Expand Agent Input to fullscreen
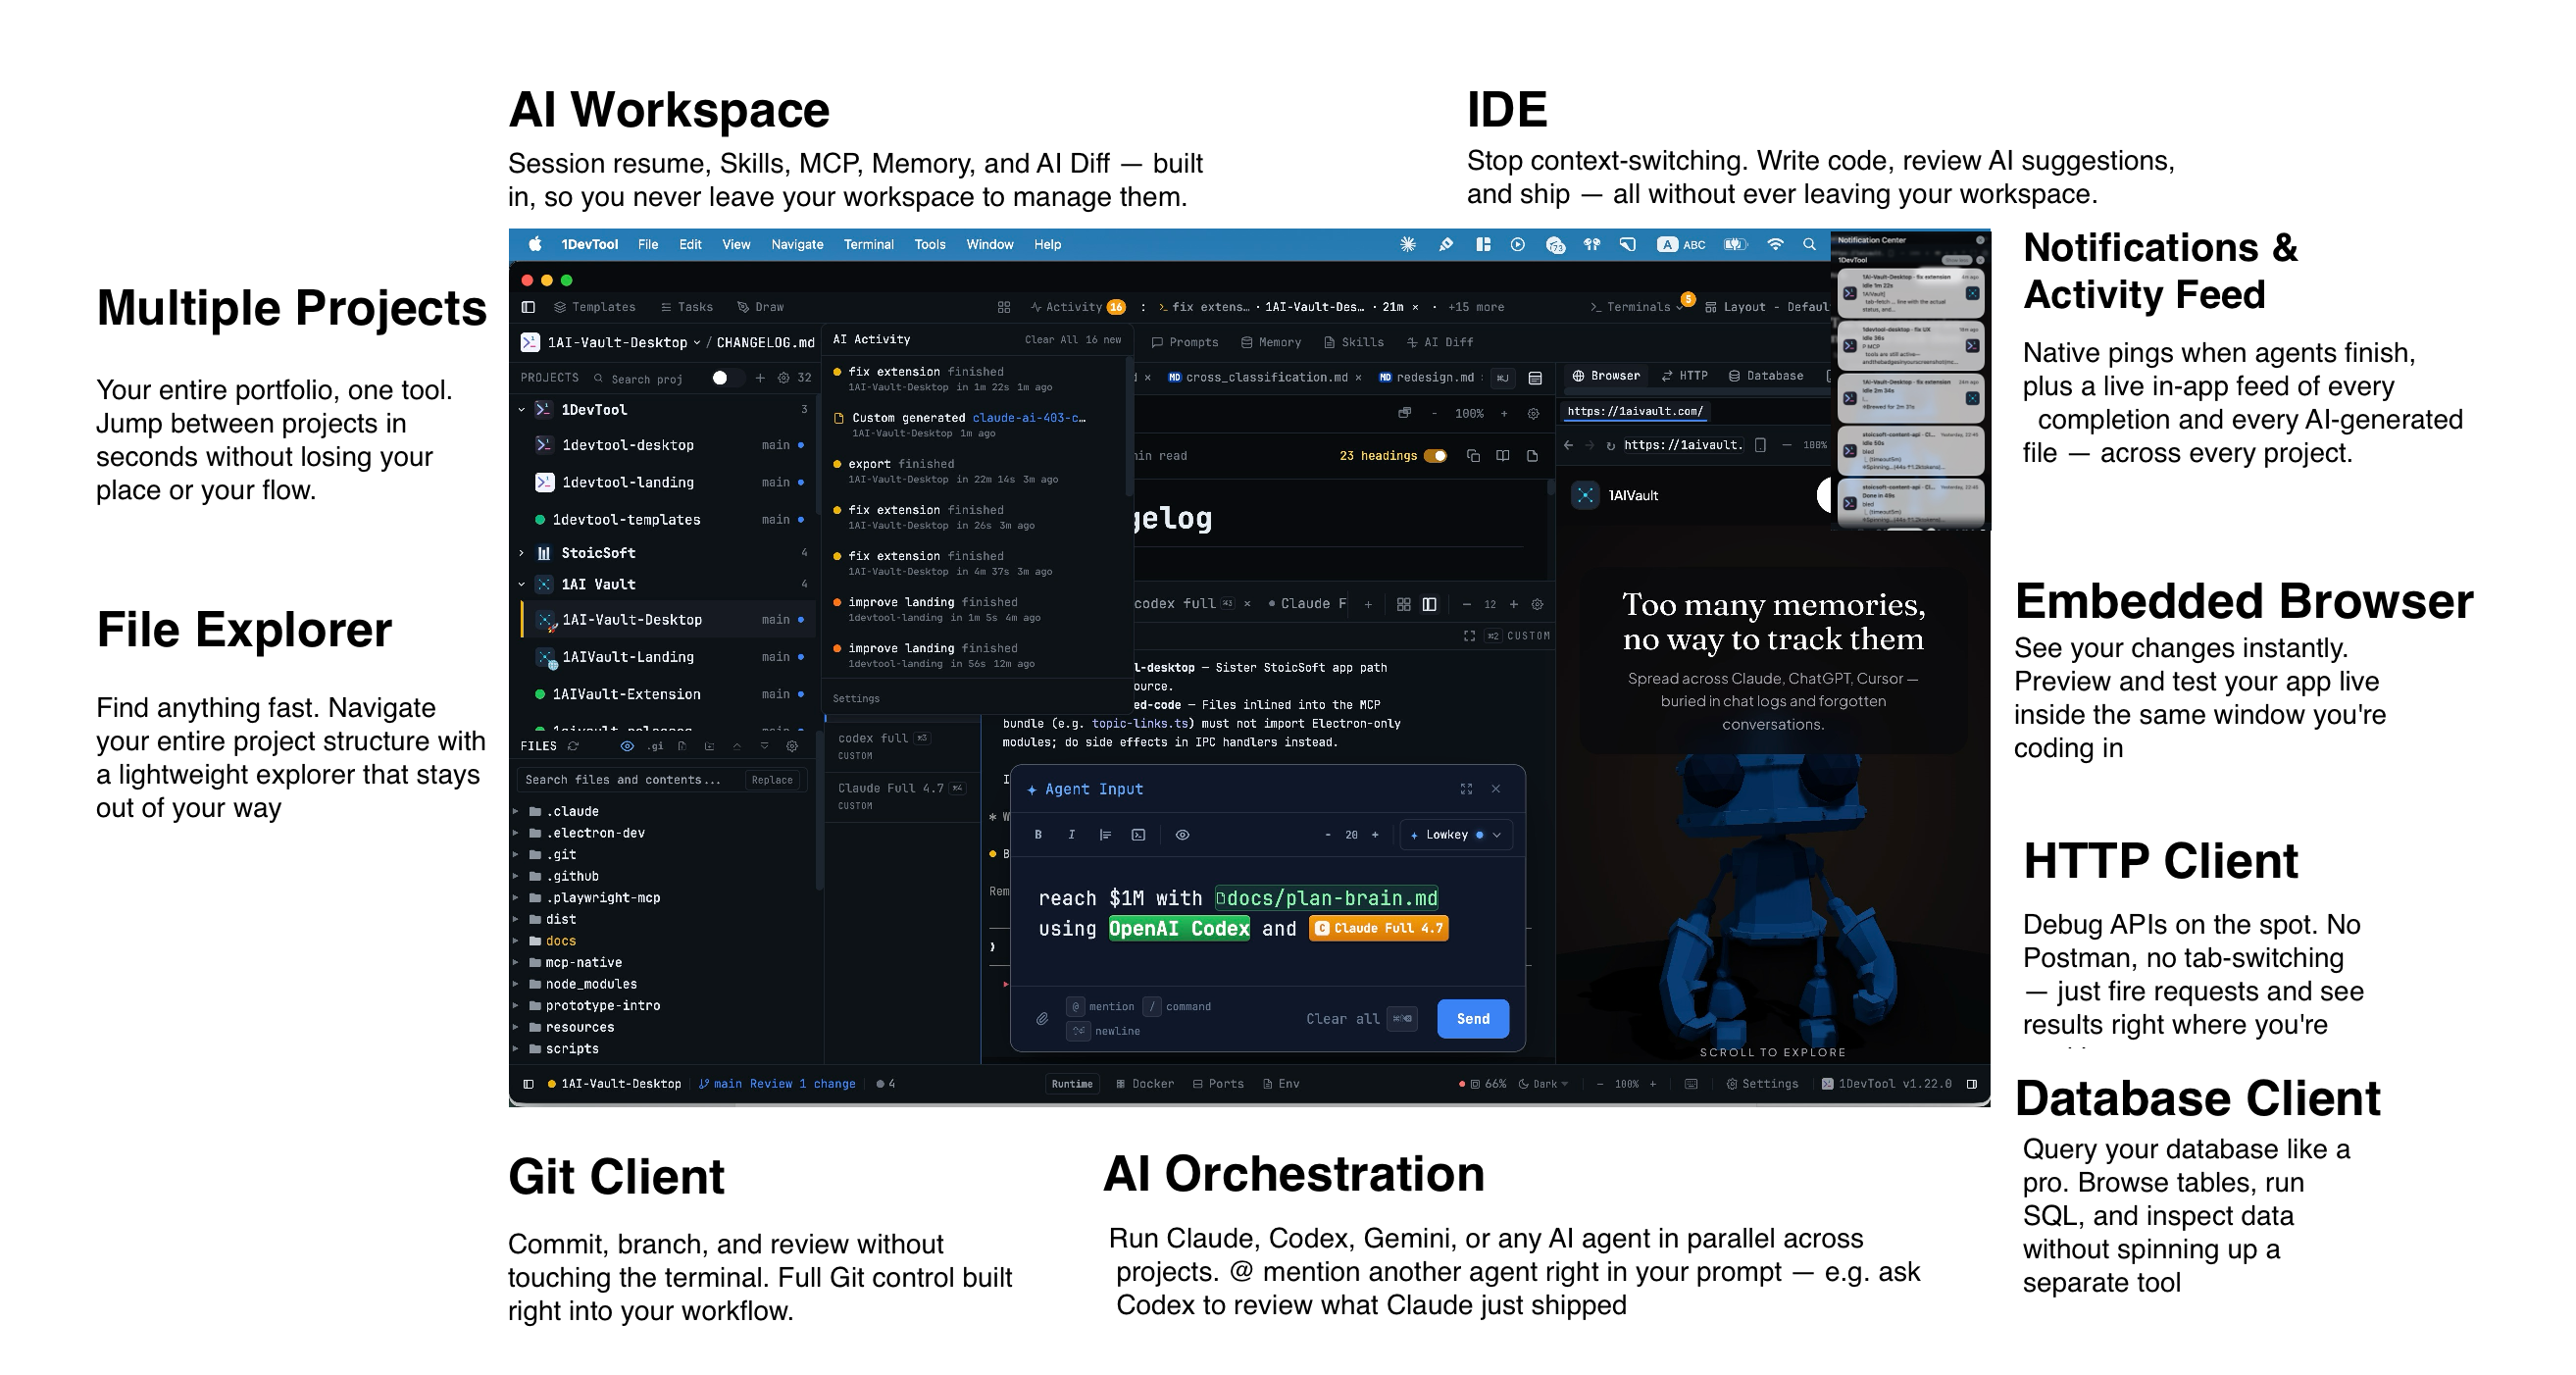Screen dimensions: 2576x1375 coord(1466,789)
